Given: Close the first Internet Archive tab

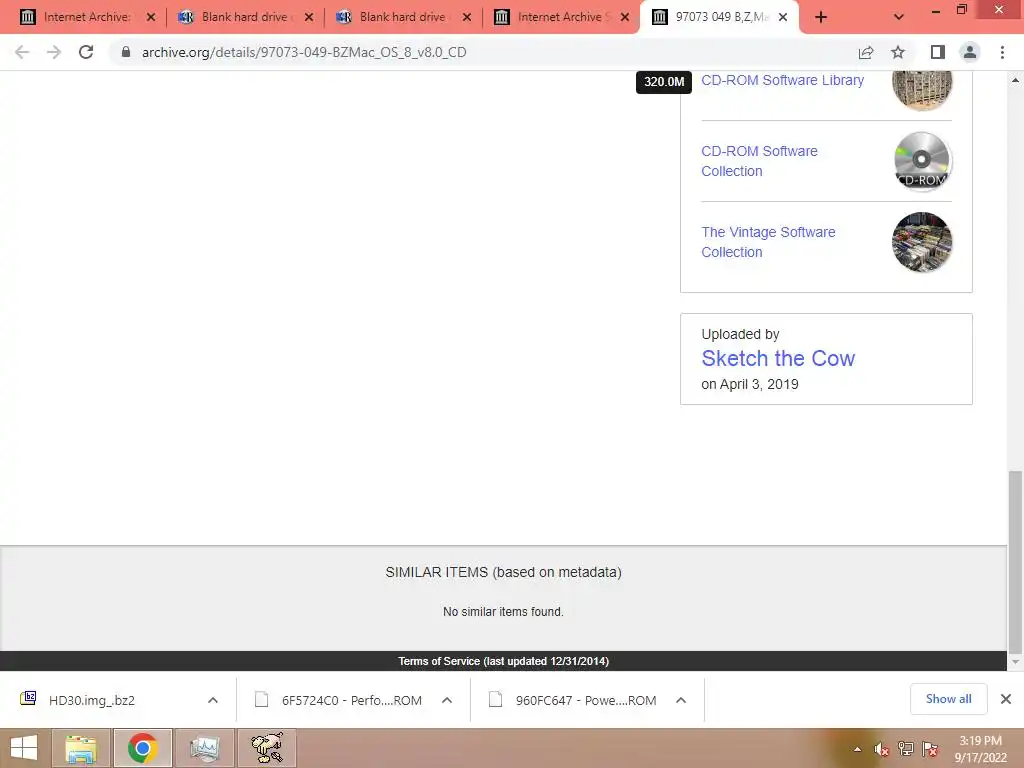Looking at the screenshot, I should (151, 18).
